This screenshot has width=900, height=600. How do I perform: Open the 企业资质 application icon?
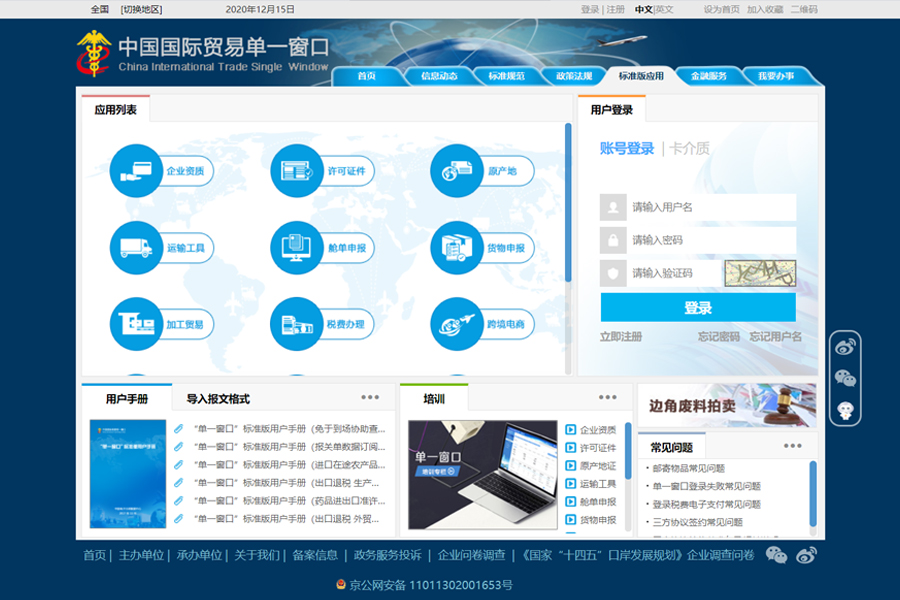click(136, 171)
